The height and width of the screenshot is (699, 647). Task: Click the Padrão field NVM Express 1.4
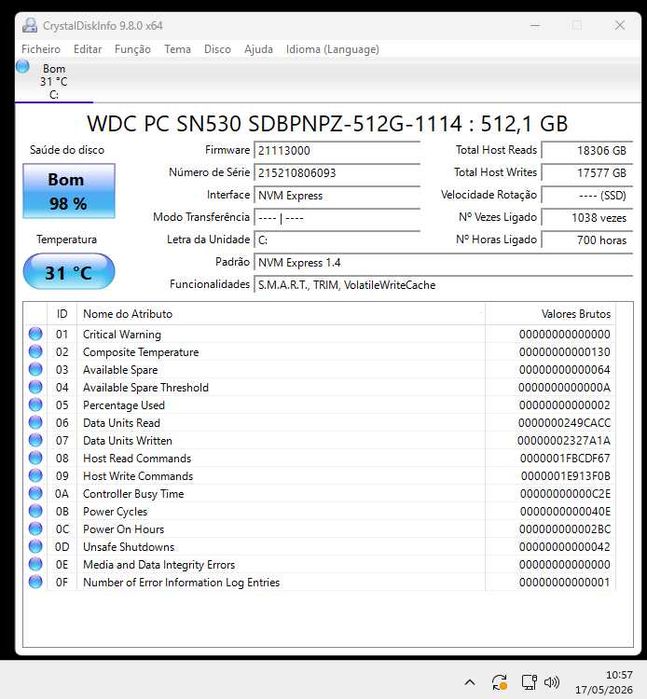click(443, 262)
